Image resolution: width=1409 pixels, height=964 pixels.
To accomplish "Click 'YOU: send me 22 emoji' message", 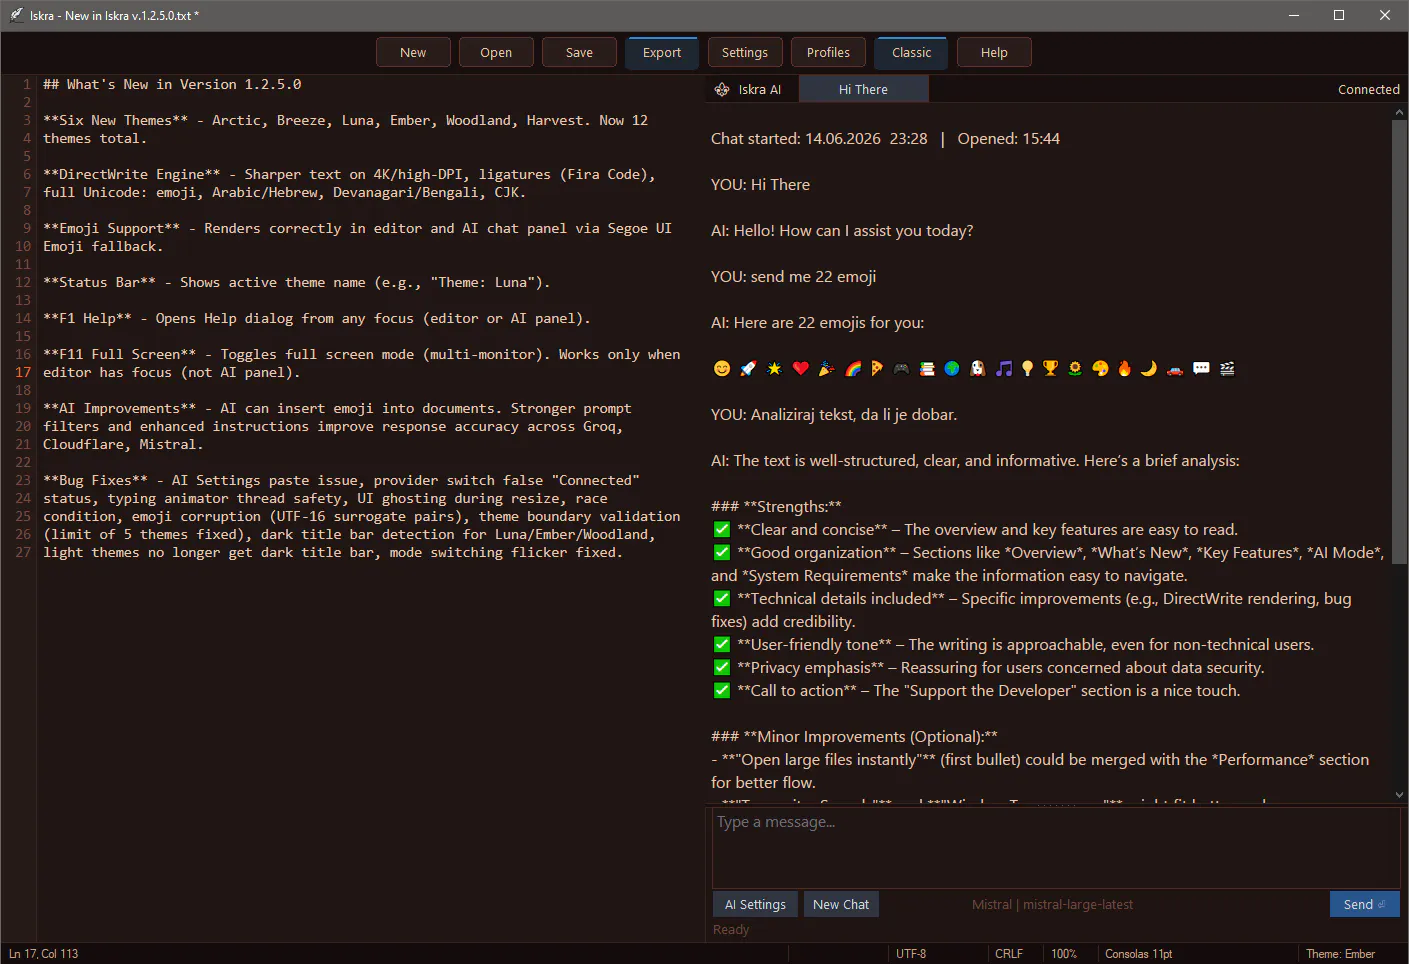I will (793, 276).
